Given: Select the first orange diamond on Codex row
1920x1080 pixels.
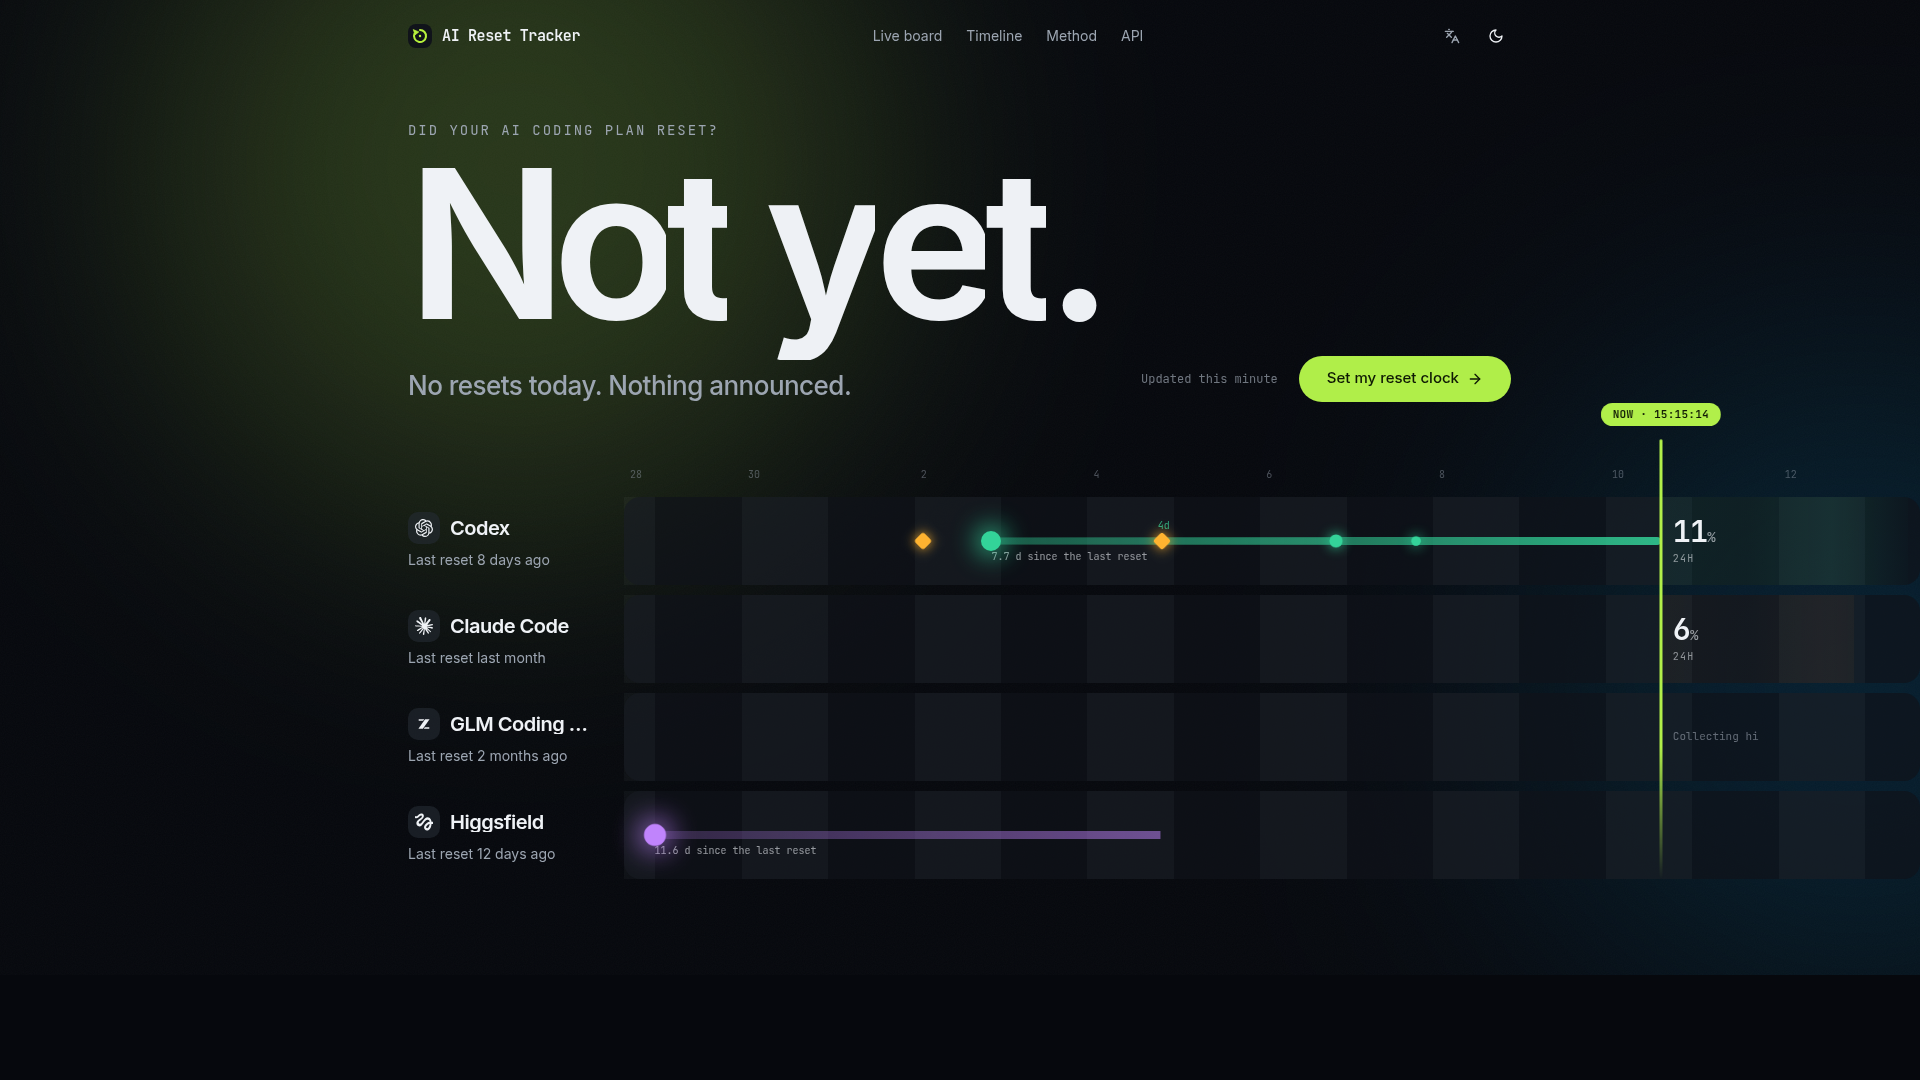Looking at the screenshot, I should click(x=923, y=541).
